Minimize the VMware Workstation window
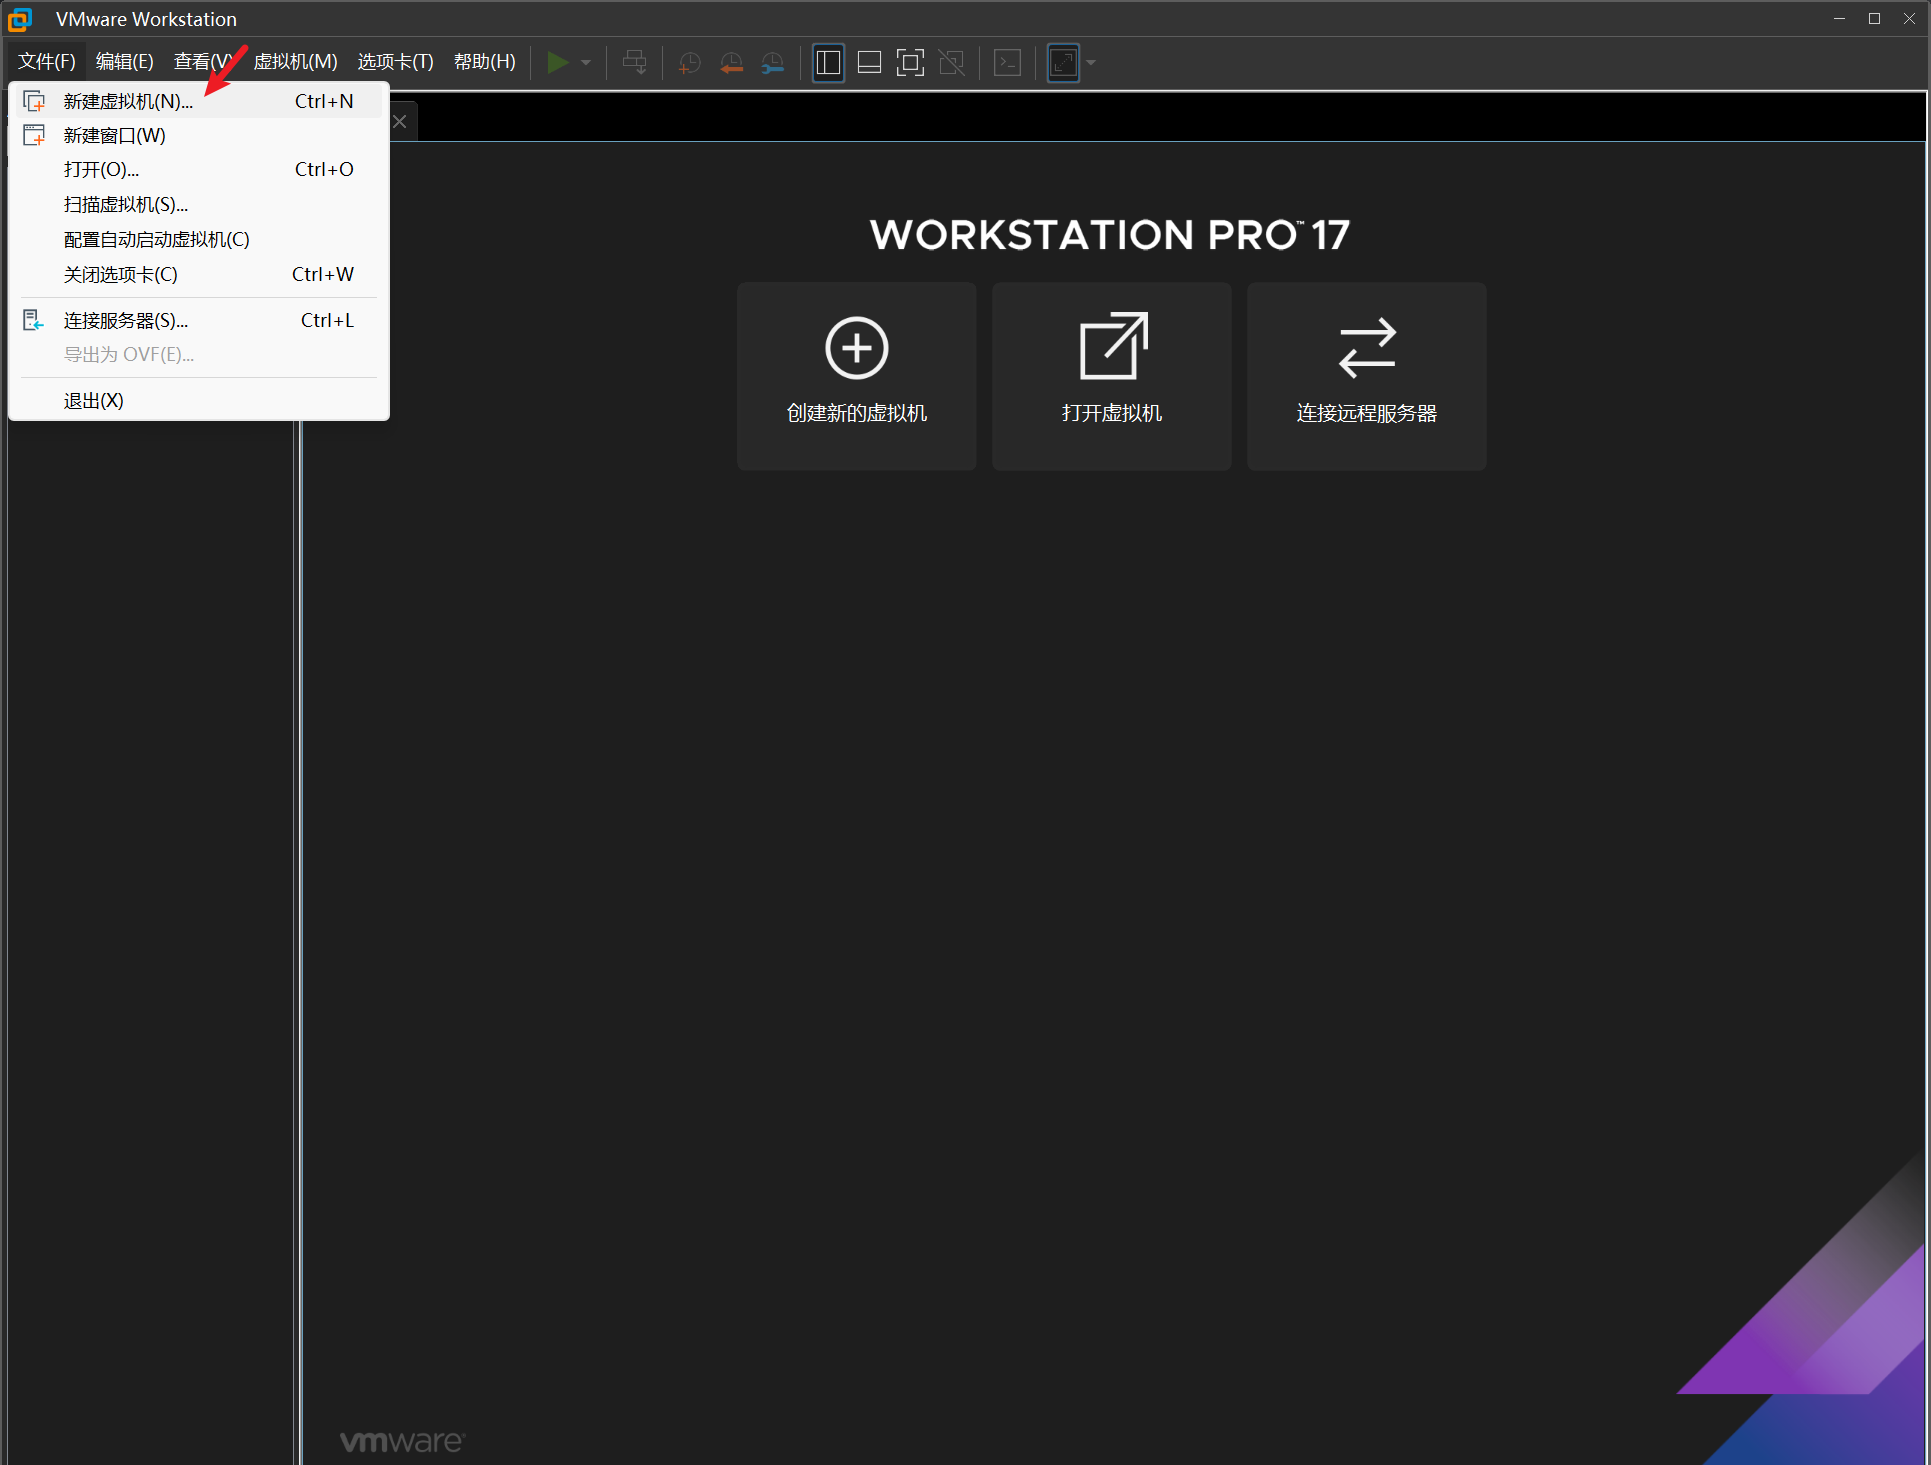The height and width of the screenshot is (1465, 1931). click(x=1839, y=19)
